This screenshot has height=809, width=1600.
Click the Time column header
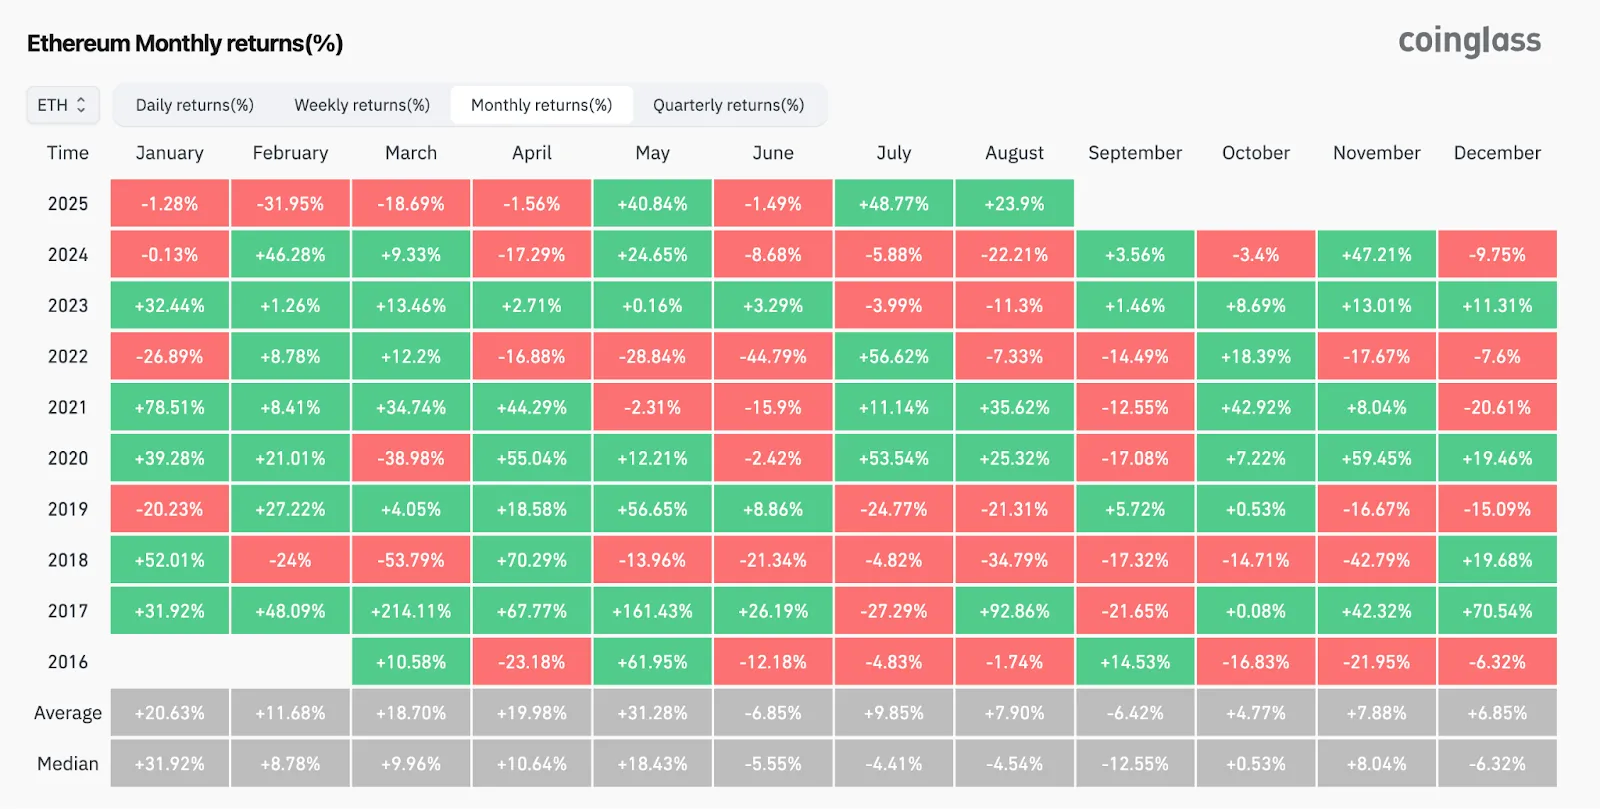click(67, 152)
